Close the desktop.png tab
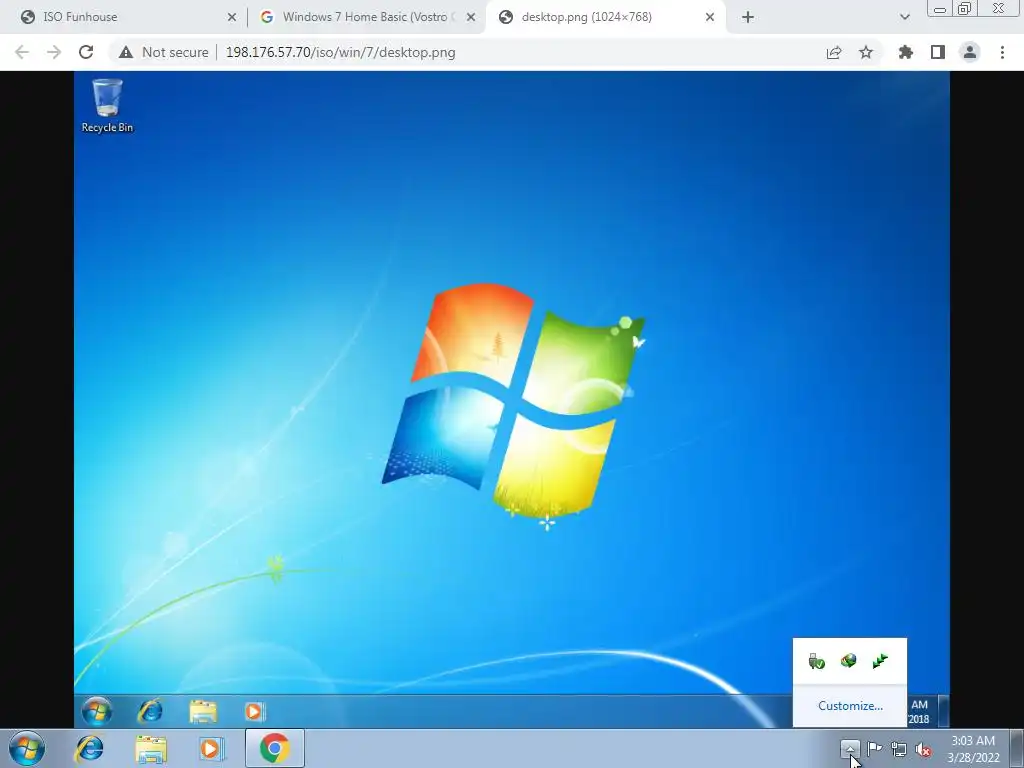Viewport: 1024px width, 768px height. click(710, 18)
